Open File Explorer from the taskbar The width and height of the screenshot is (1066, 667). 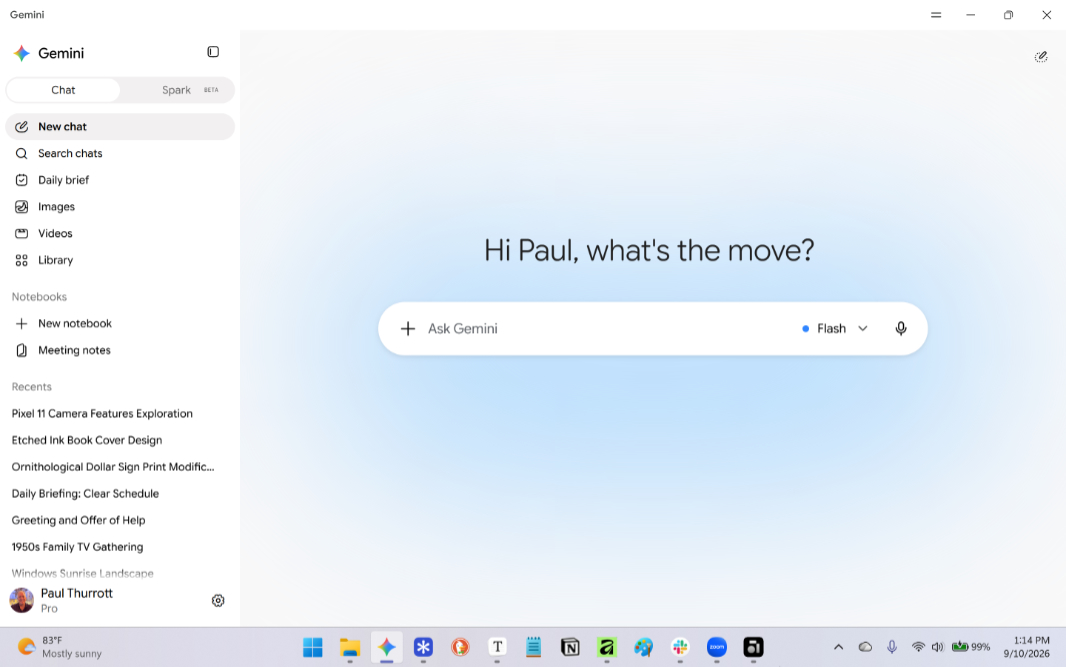tap(349, 647)
